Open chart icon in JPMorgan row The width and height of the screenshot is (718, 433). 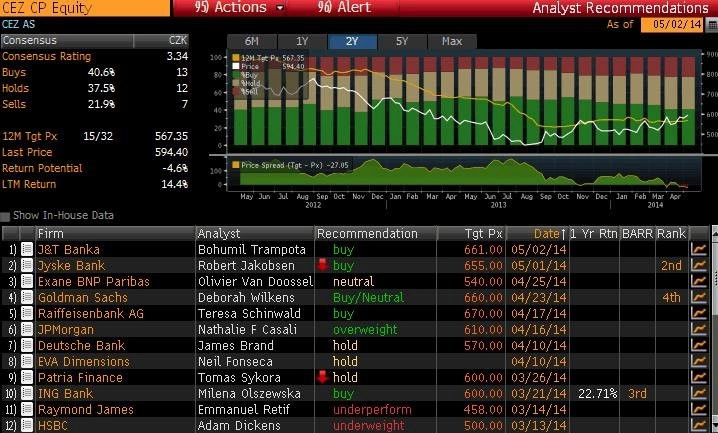pyautogui.click(x=699, y=330)
